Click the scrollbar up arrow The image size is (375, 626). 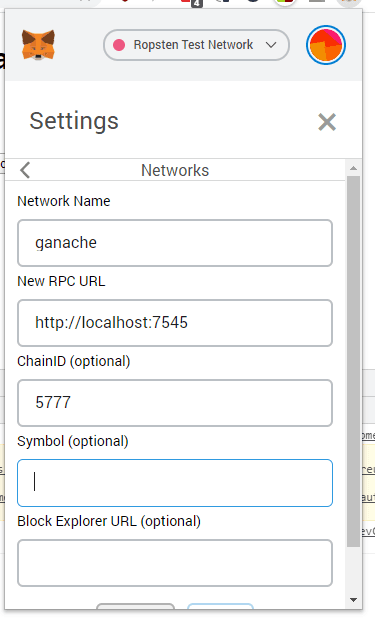(x=353, y=168)
